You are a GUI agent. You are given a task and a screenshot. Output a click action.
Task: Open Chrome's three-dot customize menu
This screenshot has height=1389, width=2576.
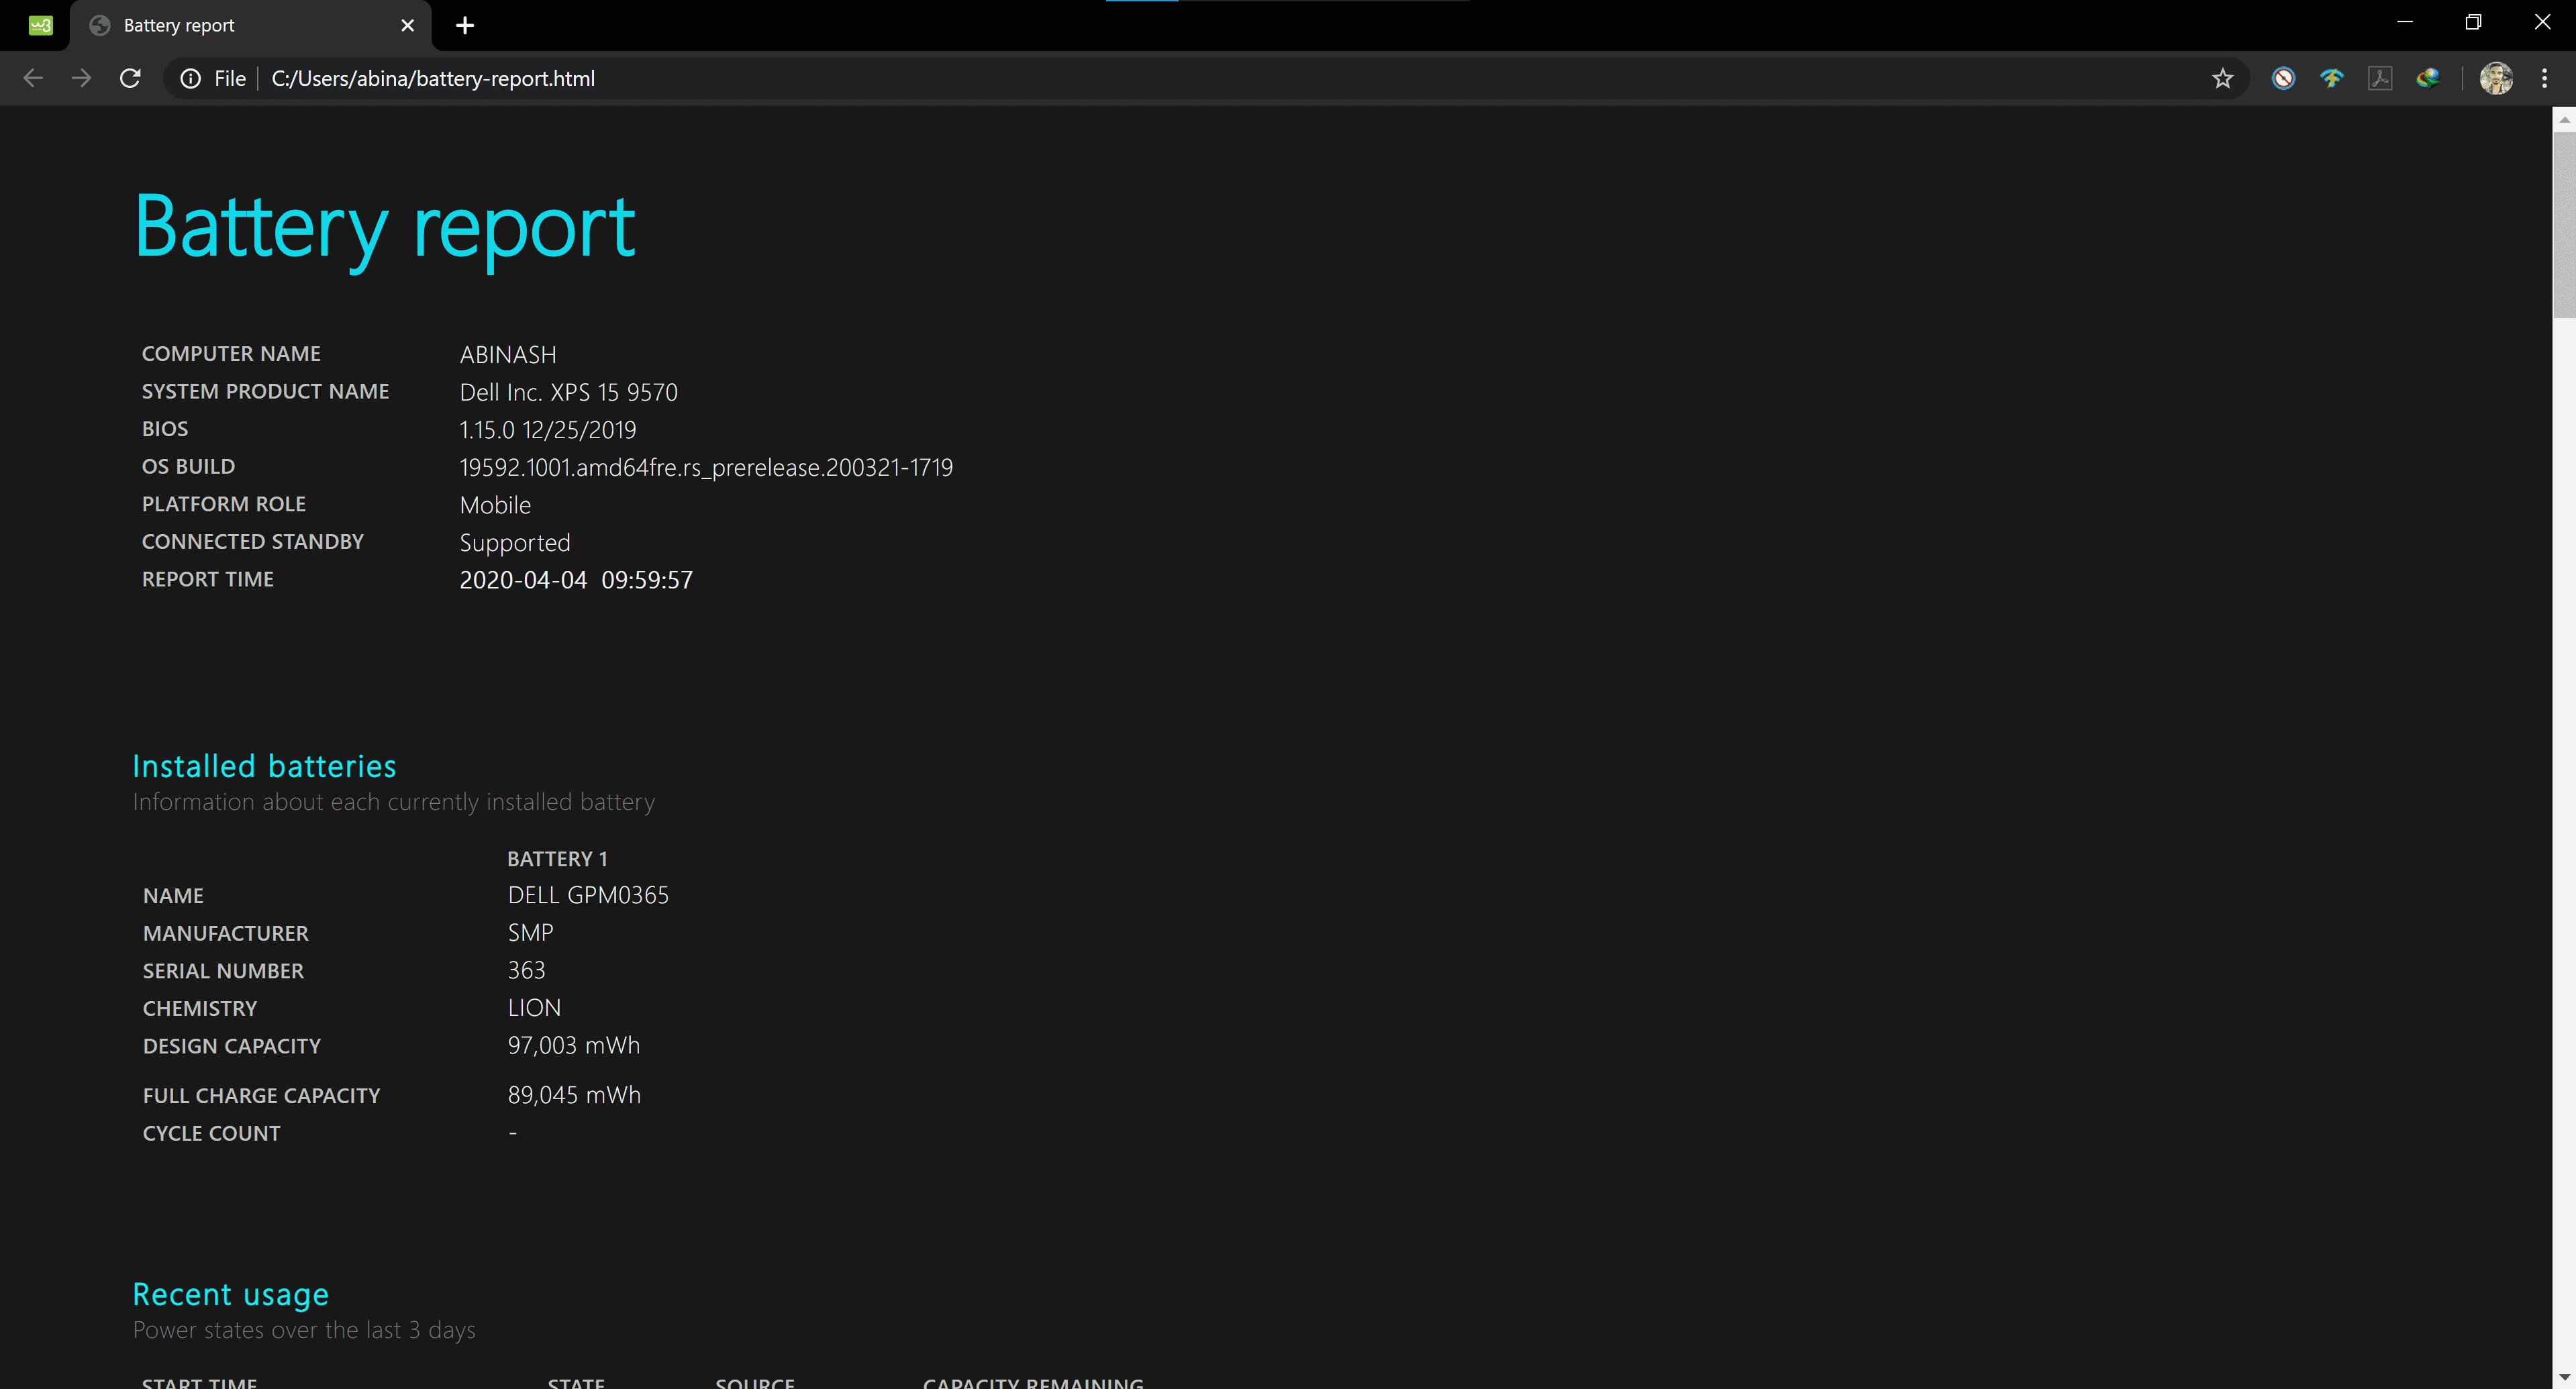coord(2546,78)
